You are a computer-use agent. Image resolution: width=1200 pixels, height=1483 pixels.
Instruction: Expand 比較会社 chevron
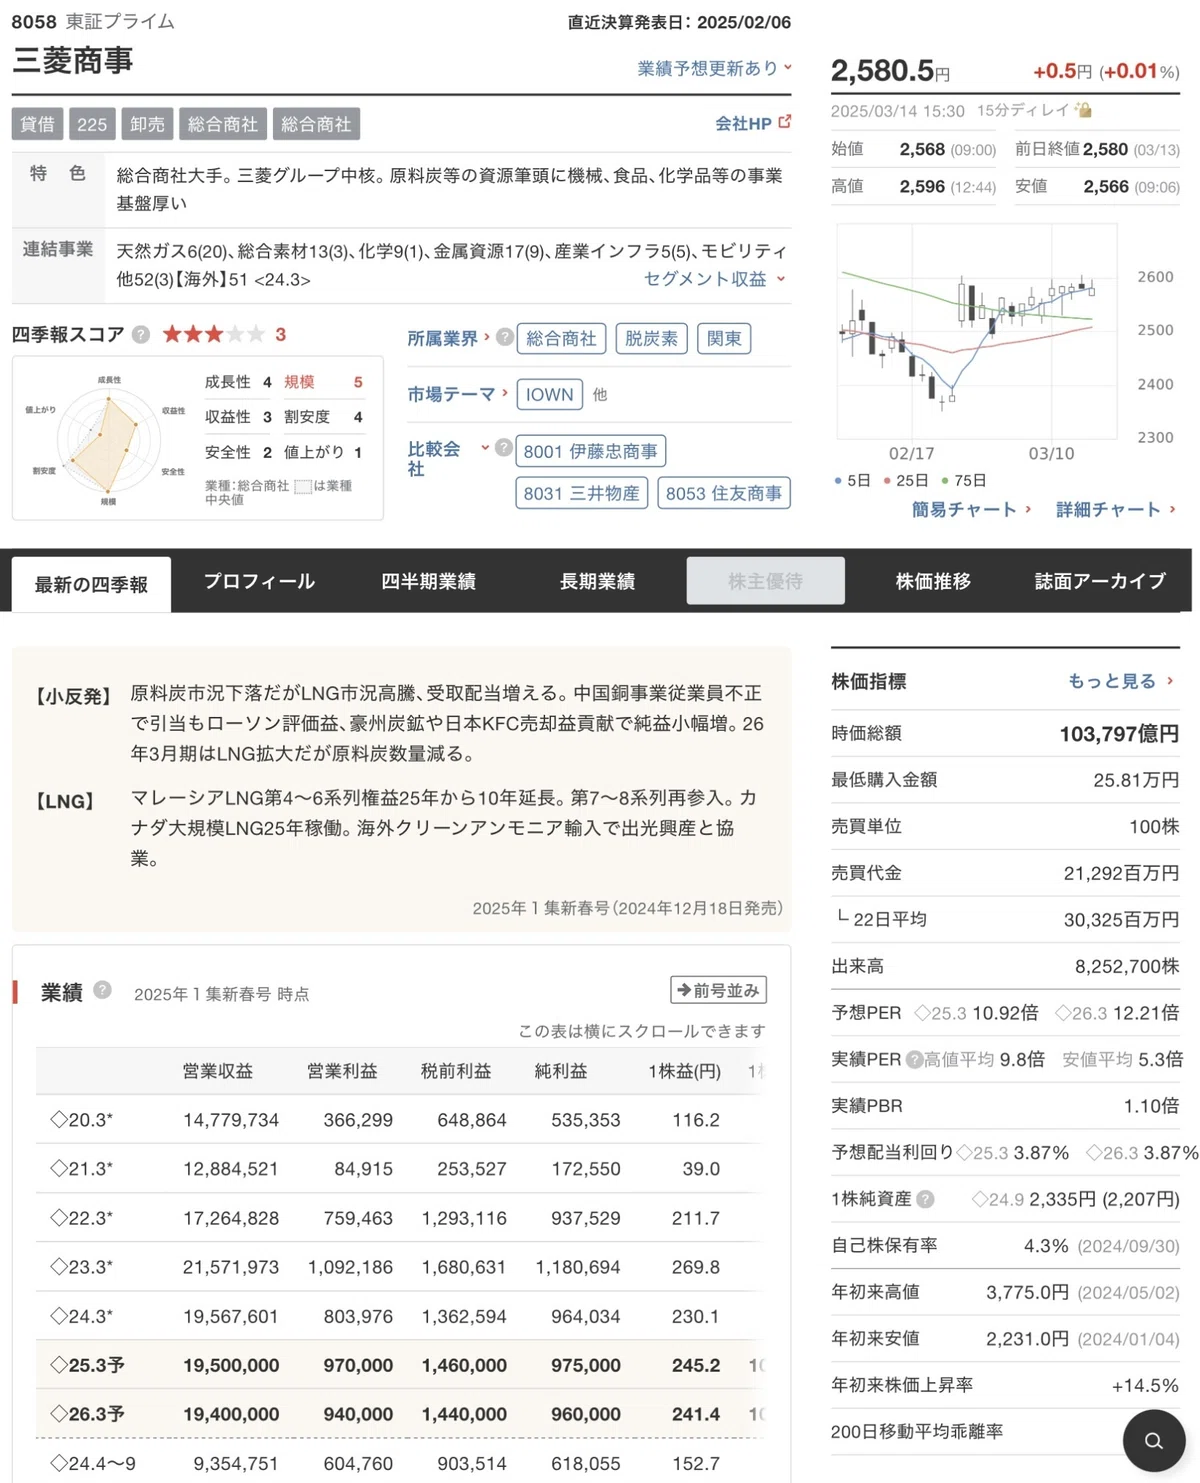coord(485,448)
